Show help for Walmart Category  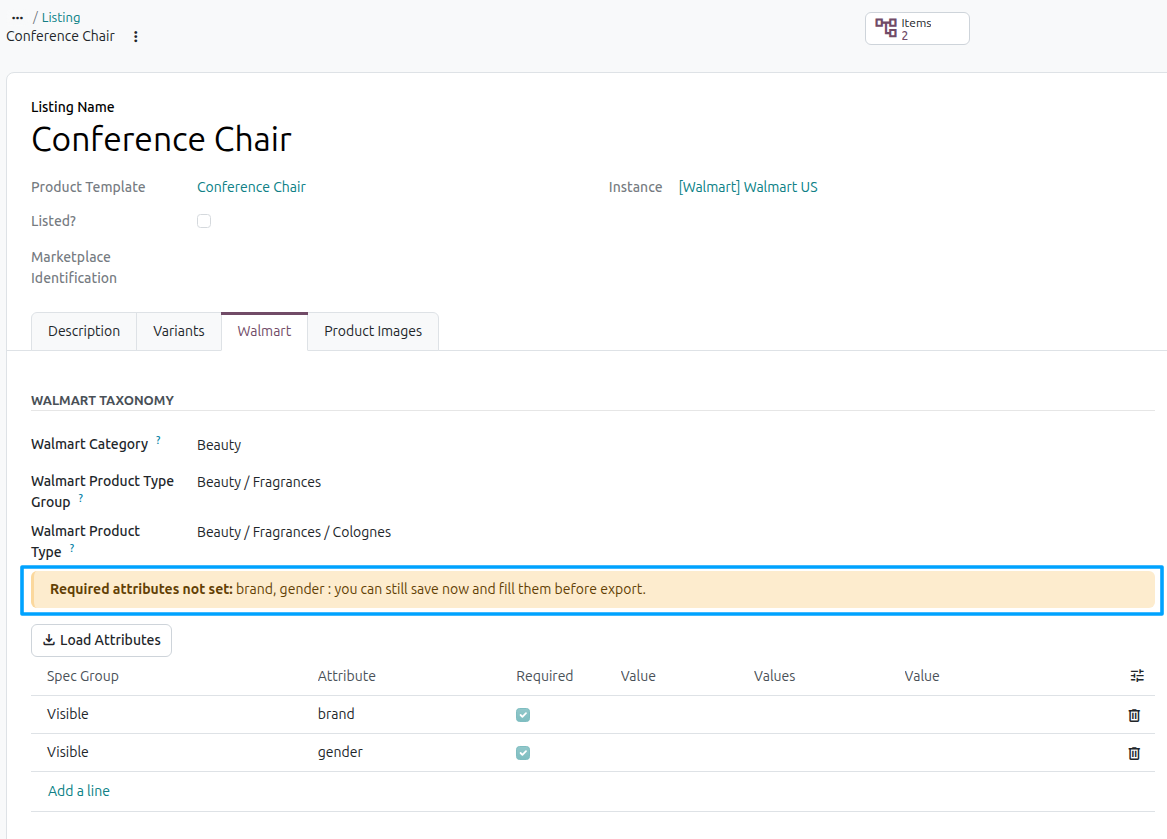pos(158,440)
